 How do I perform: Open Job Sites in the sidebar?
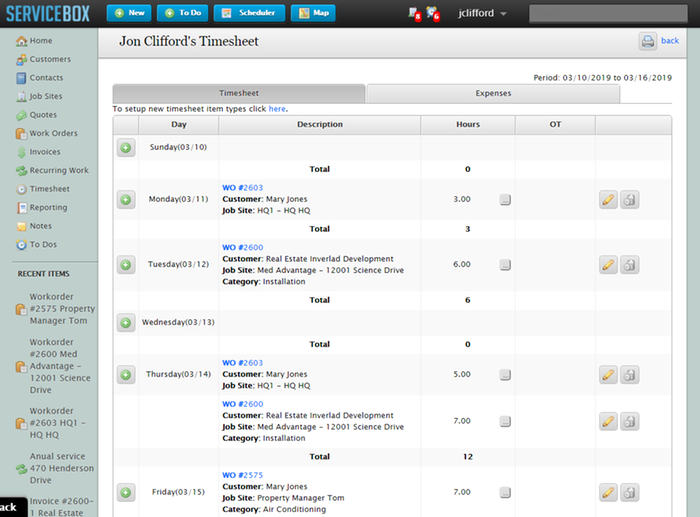click(x=39, y=96)
